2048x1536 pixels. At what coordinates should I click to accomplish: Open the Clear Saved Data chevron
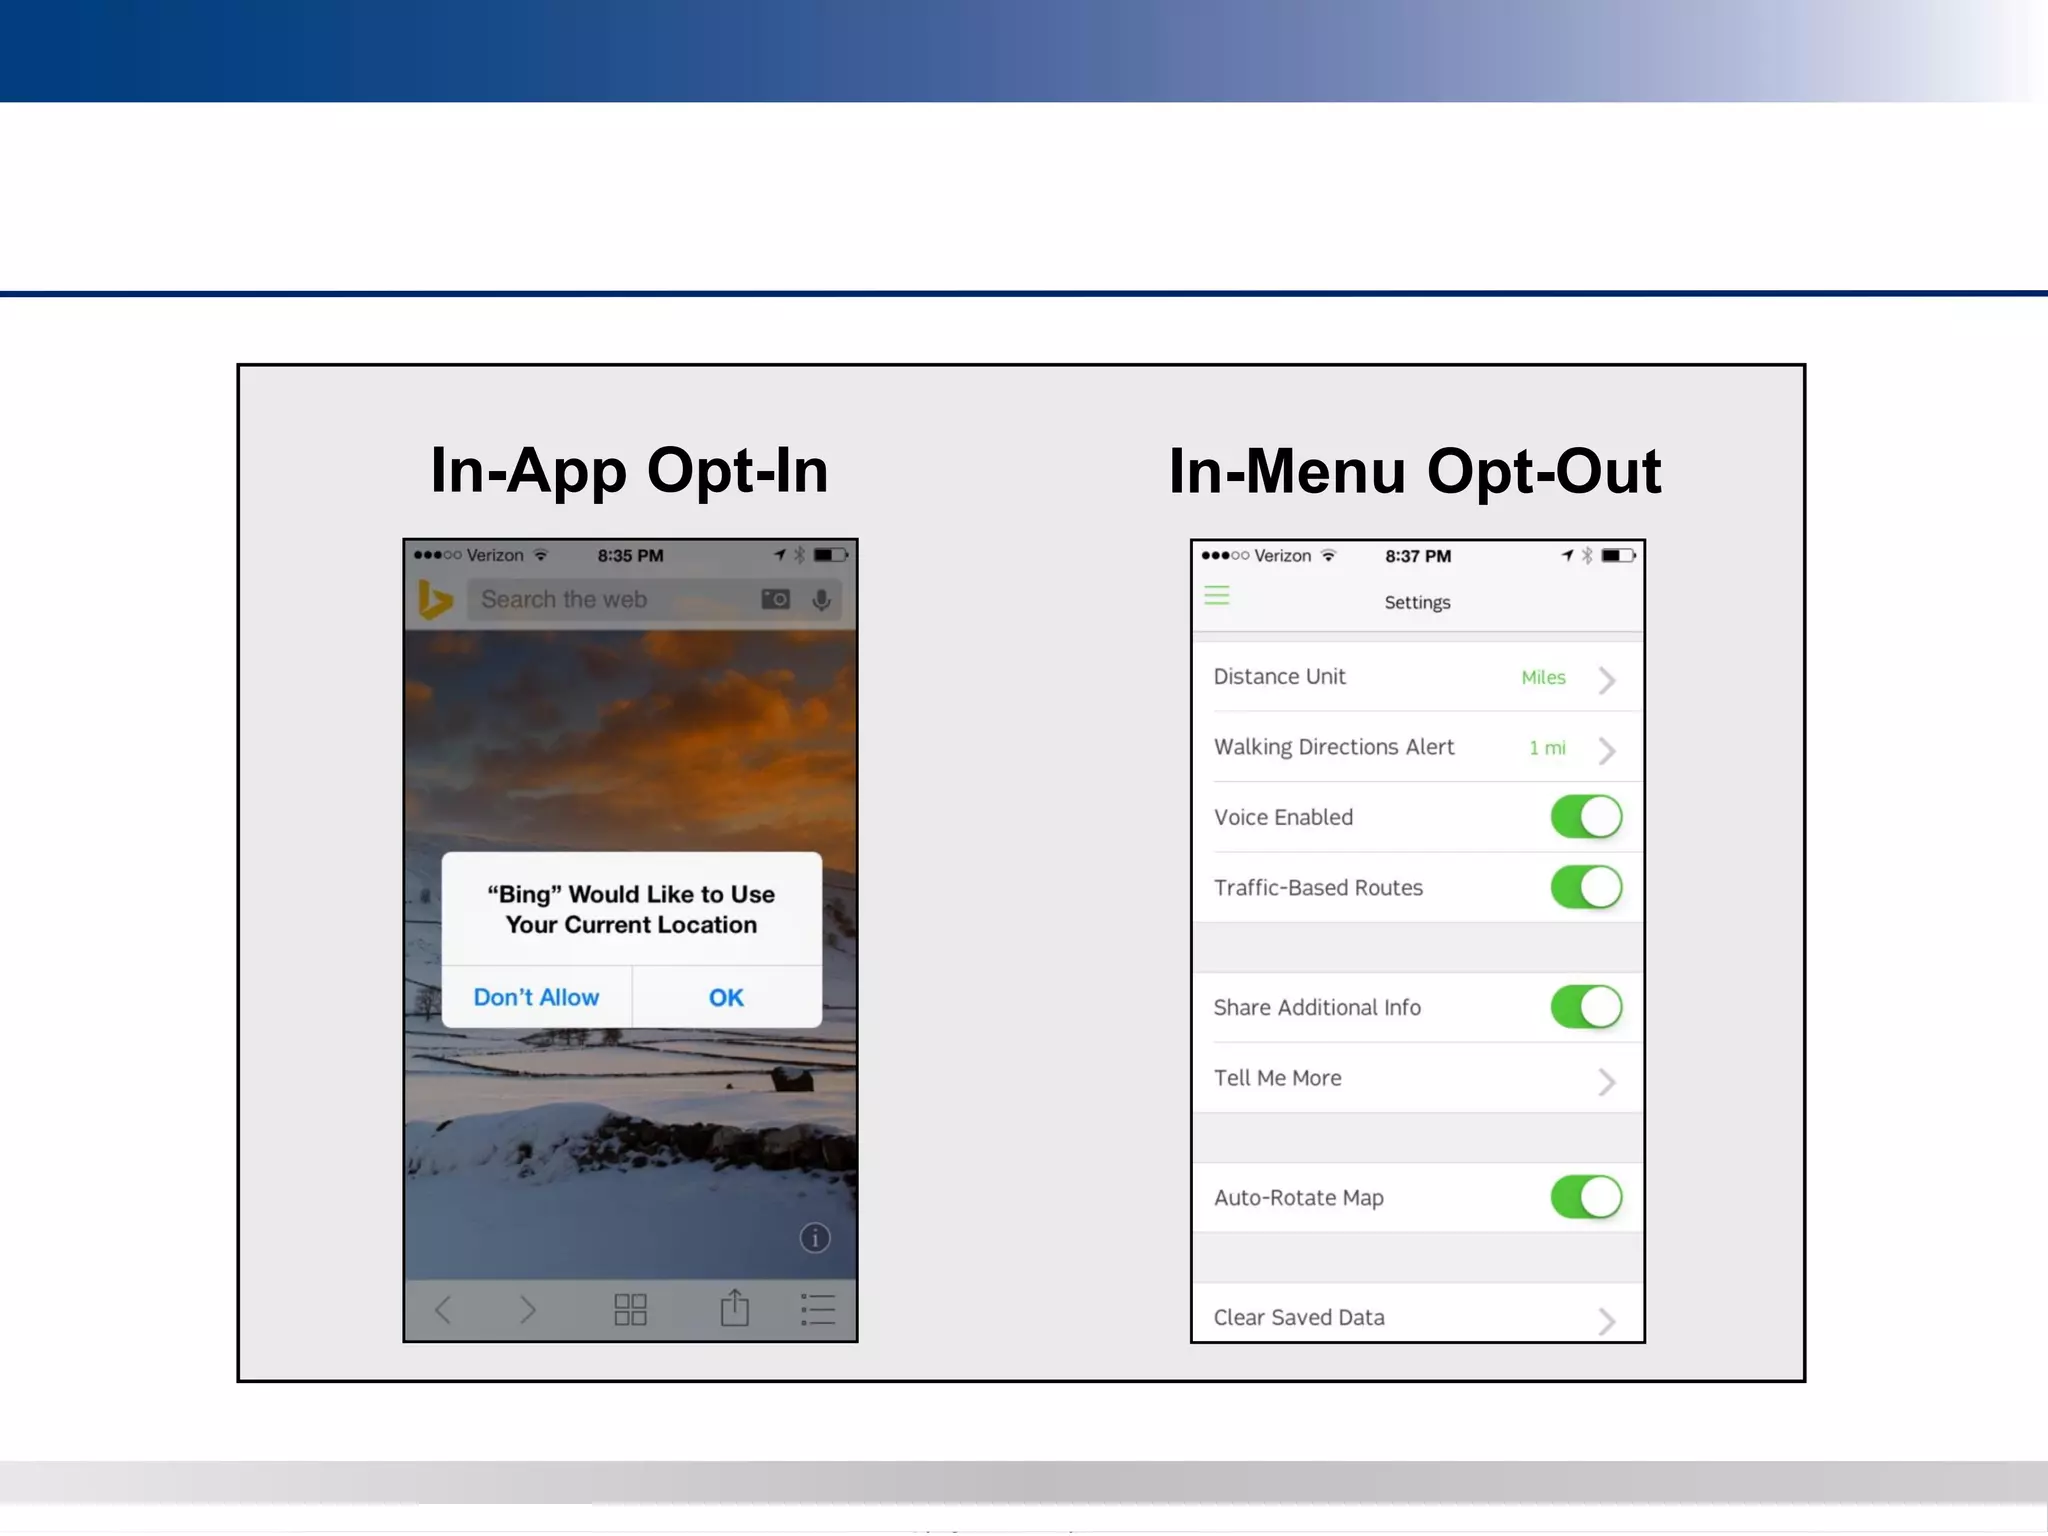(1607, 1321)
